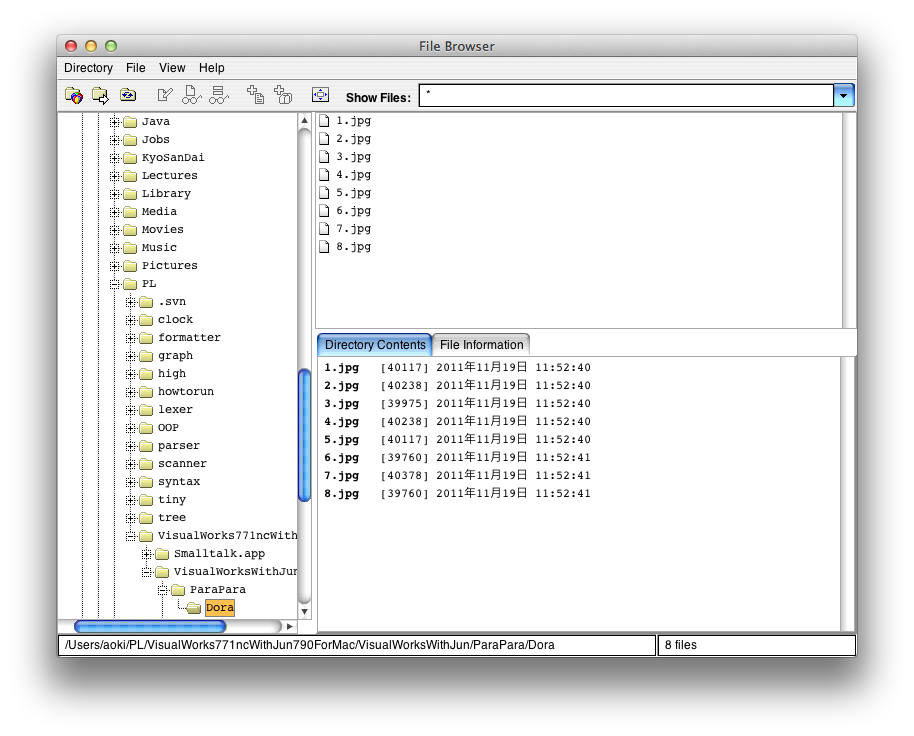Switch to the File Information tab
This screenshot has height=736, width=914.
click(481, 345)
